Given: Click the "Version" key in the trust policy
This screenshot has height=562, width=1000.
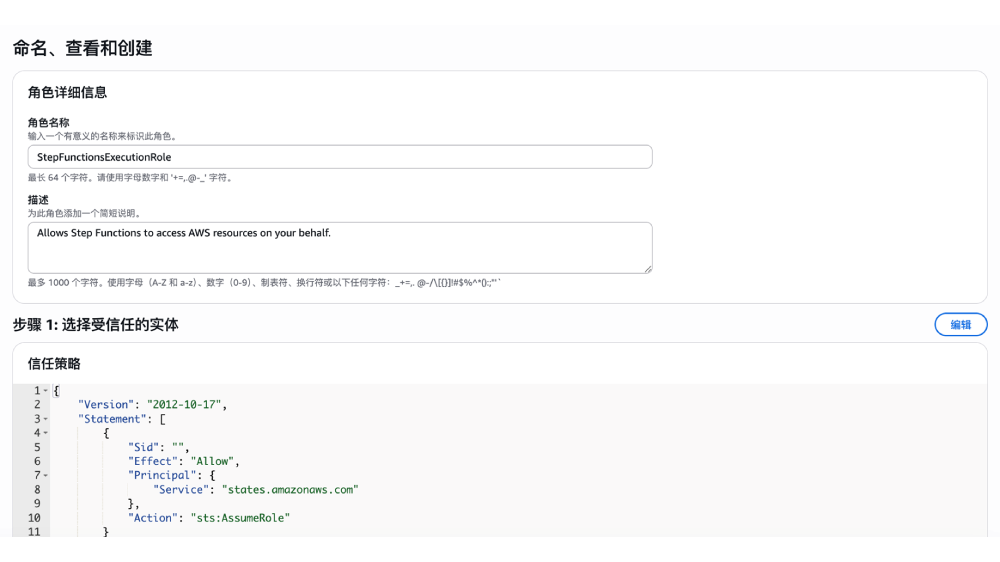Looking at the screenshot, I should (104, 405).
